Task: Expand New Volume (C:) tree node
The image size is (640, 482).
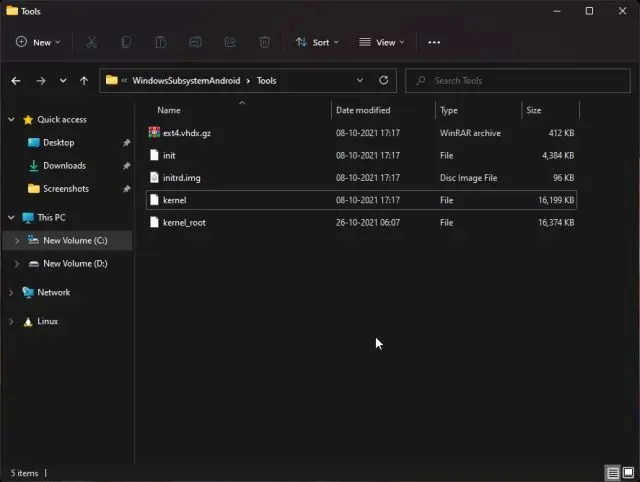Action: [16, 240]
